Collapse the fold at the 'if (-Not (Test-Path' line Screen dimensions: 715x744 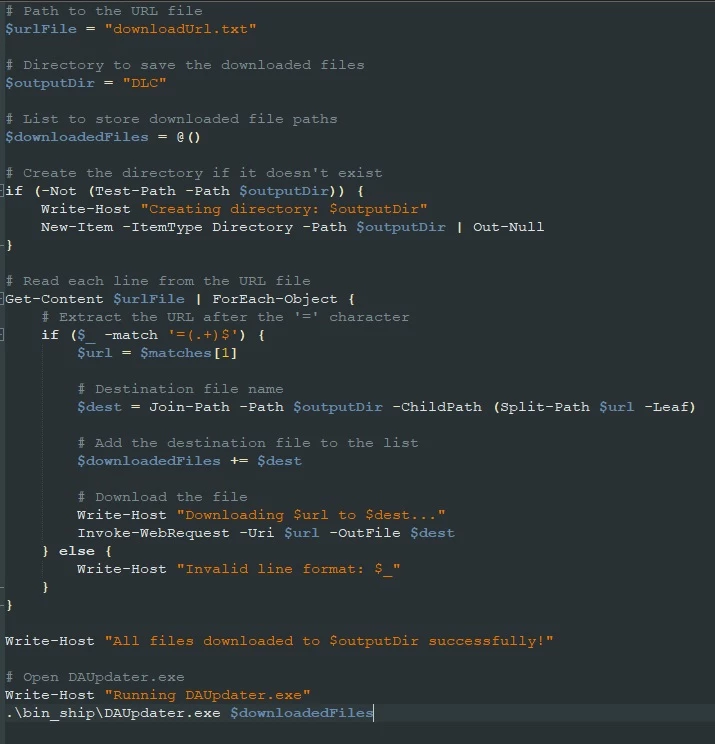click(2, 191)
